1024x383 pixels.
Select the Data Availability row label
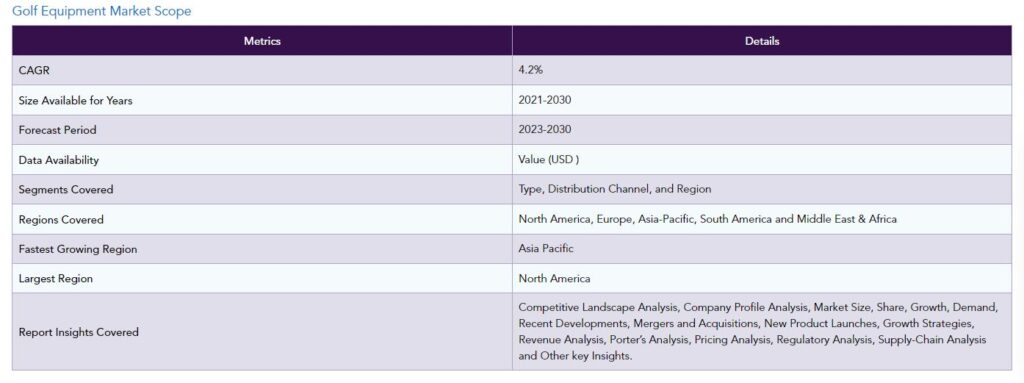59,160
